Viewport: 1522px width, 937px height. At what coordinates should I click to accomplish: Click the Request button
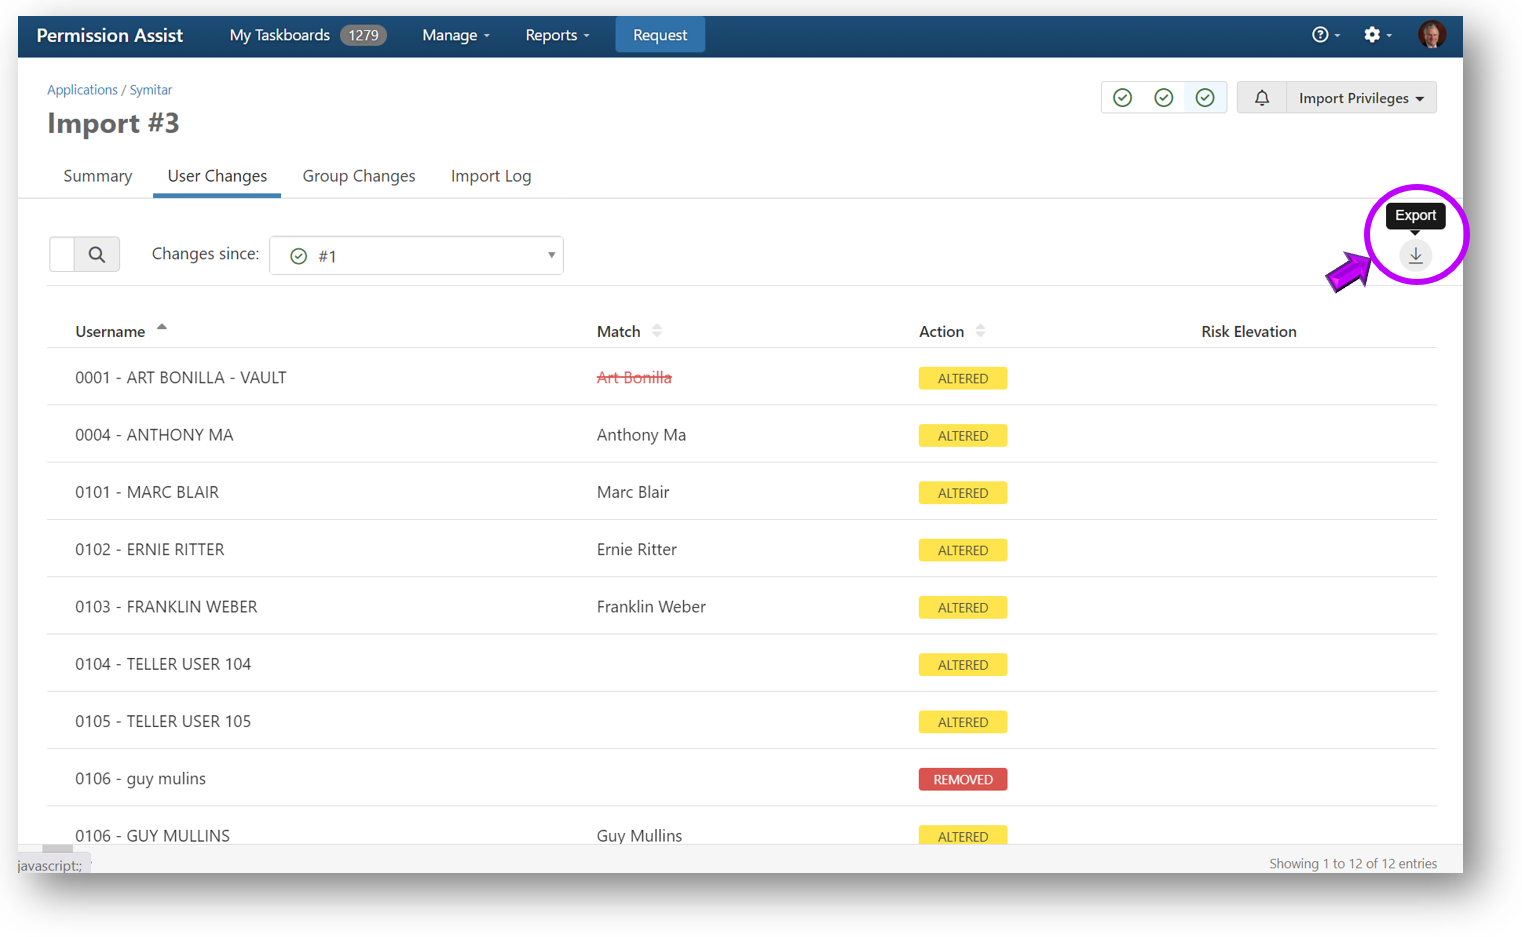659,35
